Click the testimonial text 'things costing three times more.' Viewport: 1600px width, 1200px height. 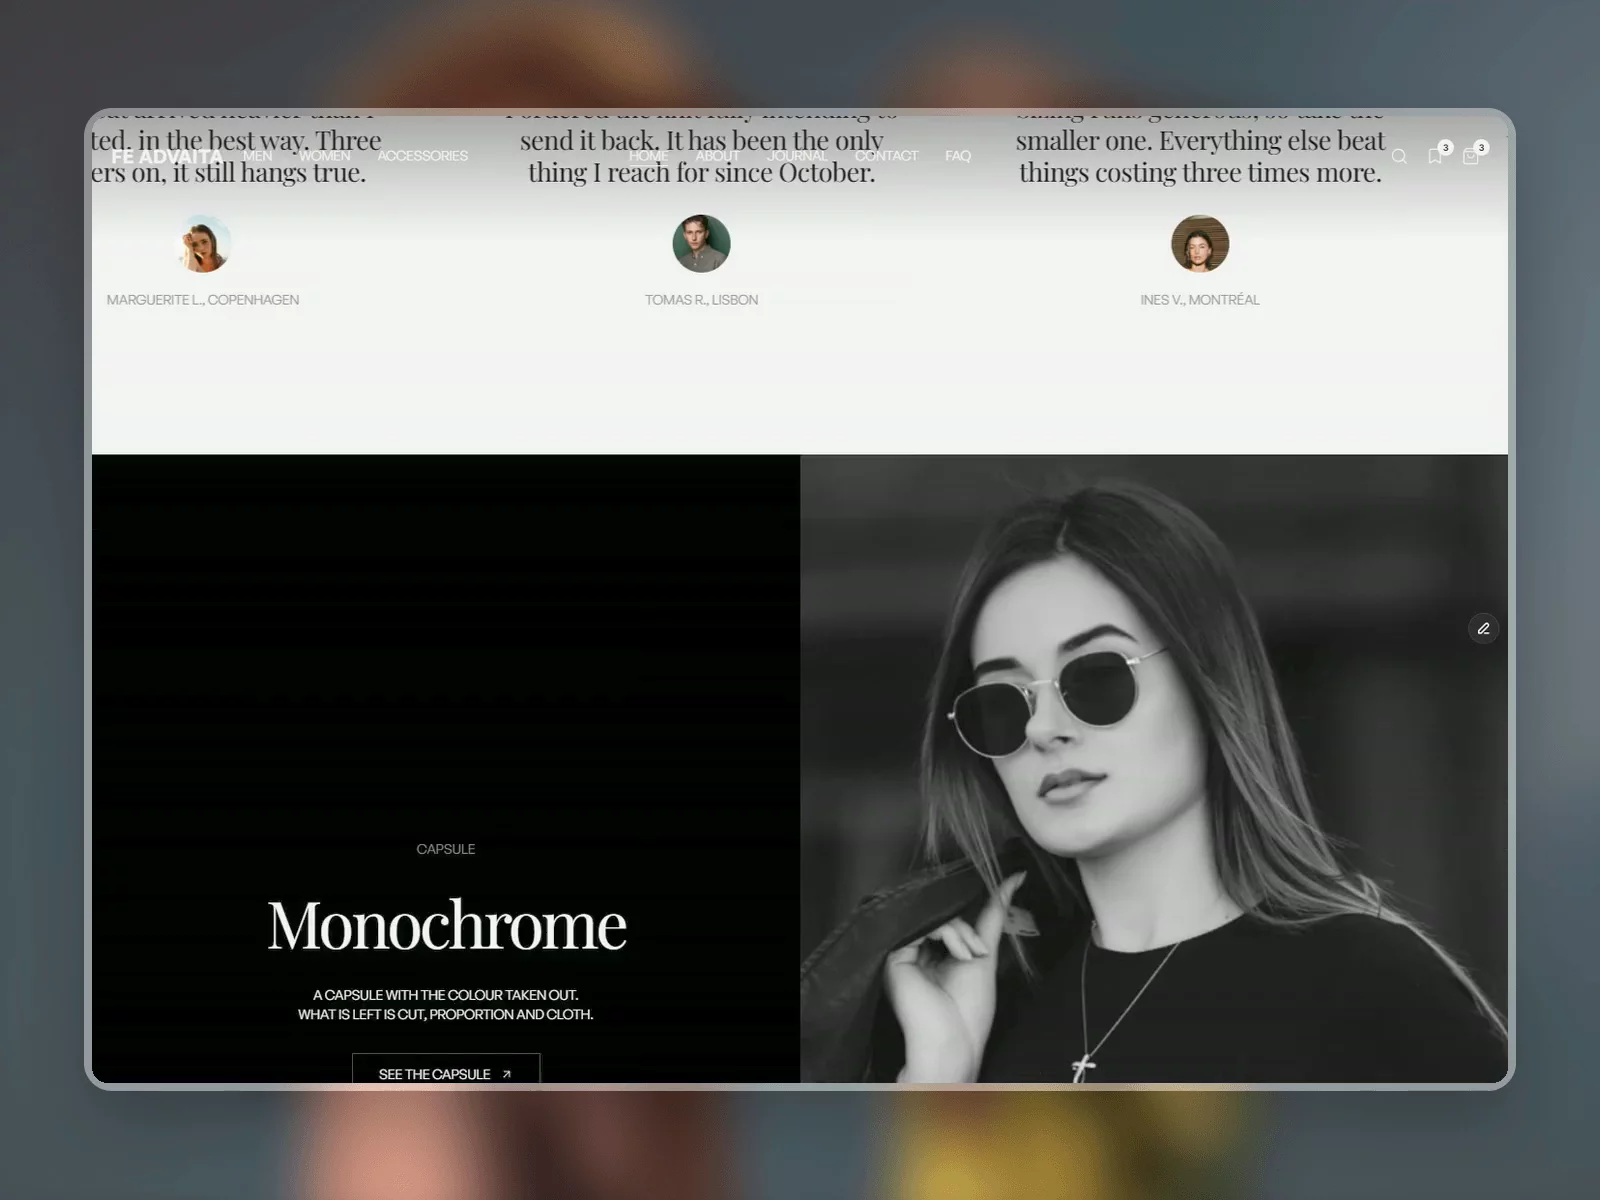(1200, 173)
